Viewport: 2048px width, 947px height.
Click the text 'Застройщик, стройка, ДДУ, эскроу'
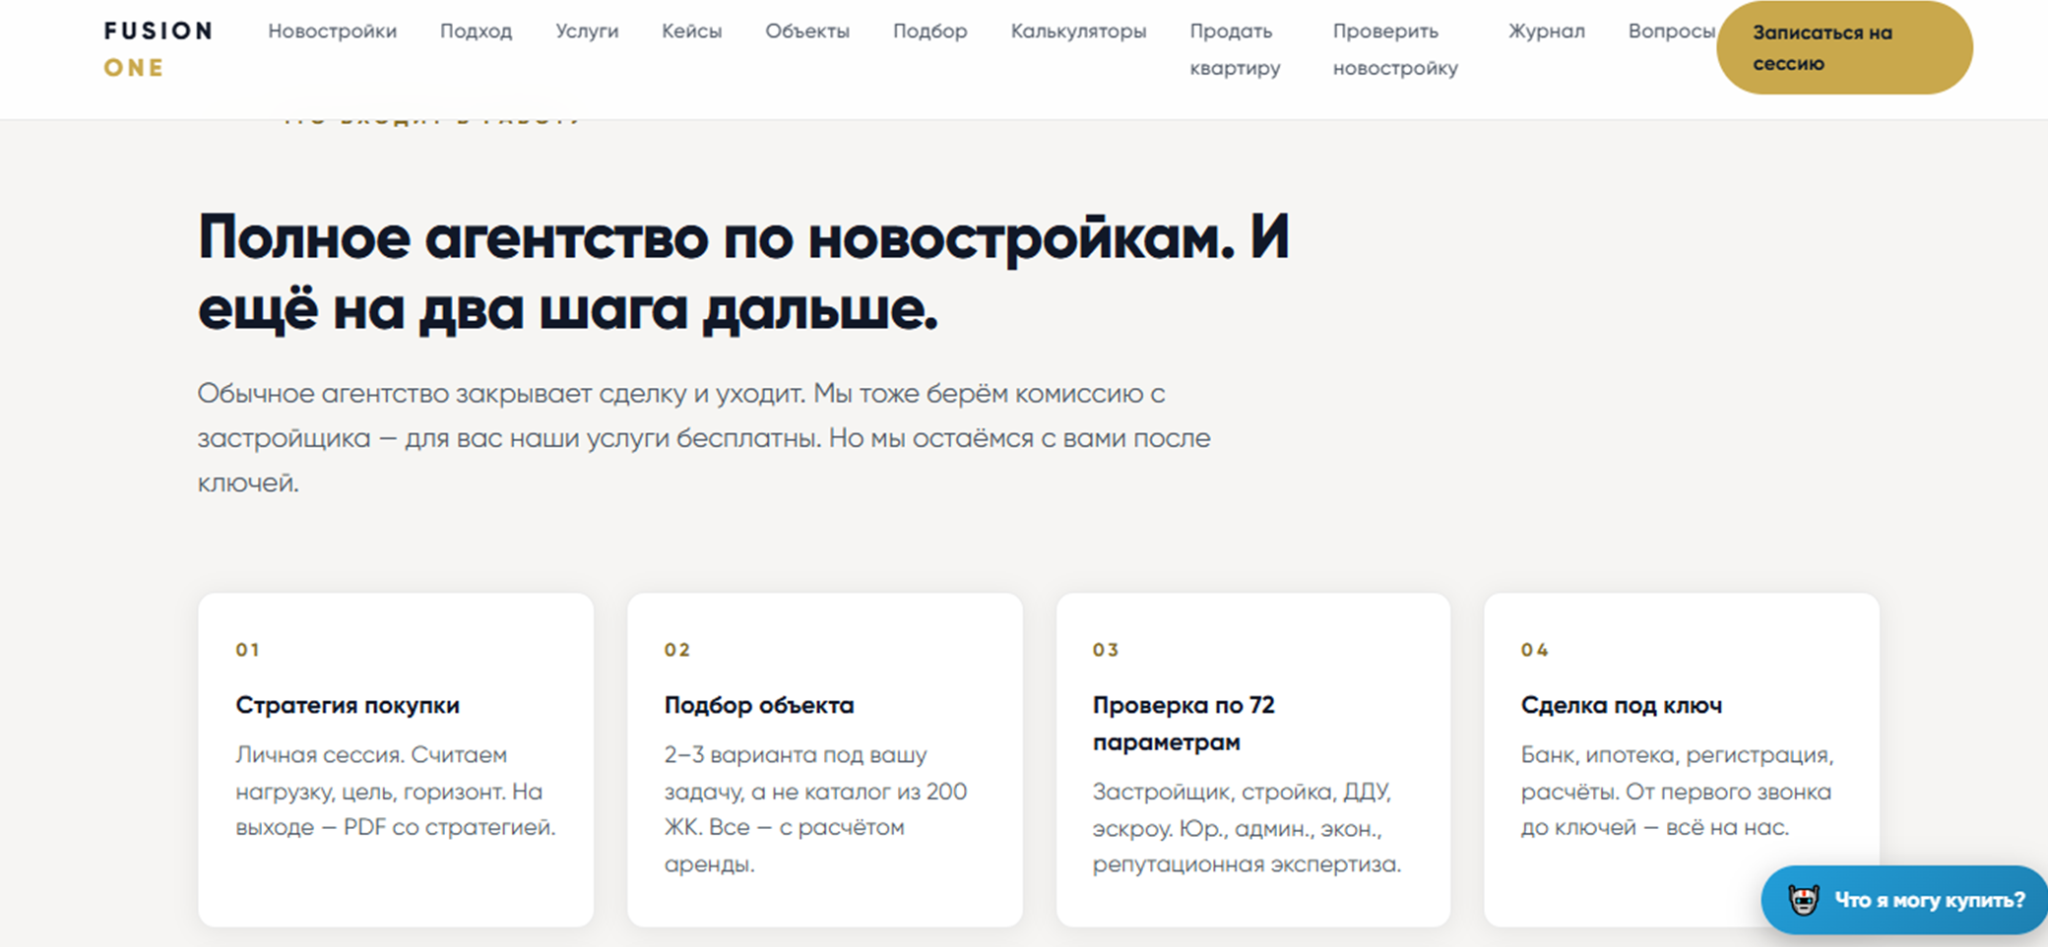[x=1246, y=827]
